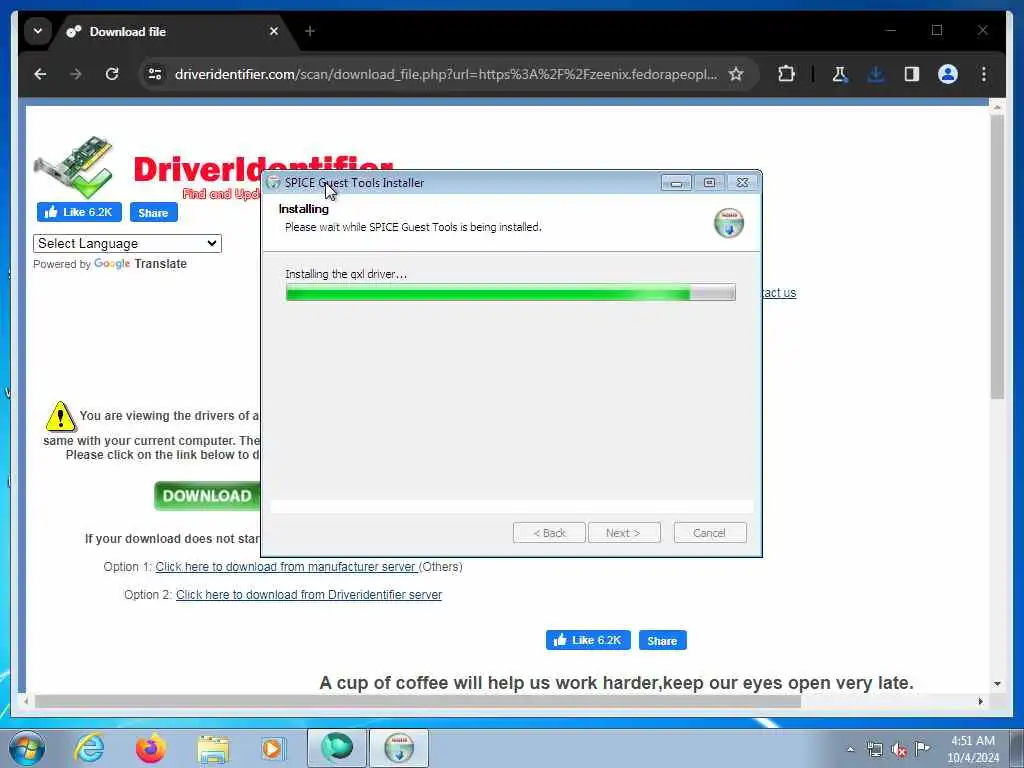The width and height of the screenshot is (1024, 768).
Task: Click the SPICE installer title bar icon
Action: pyautogui.click(x=274, y=183)
